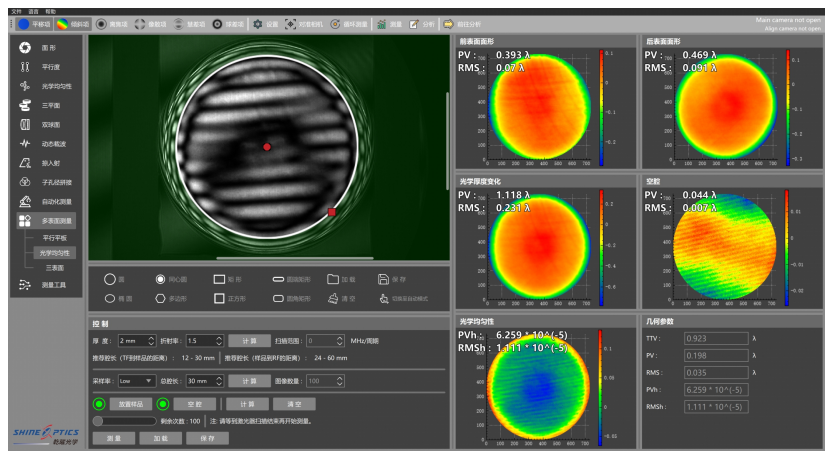Click the 倾斜项 rainbow icon

(x=62, y=23)
